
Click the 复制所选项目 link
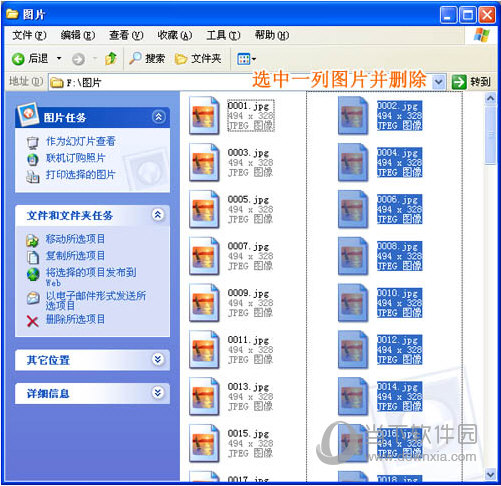tap(75, 256)
